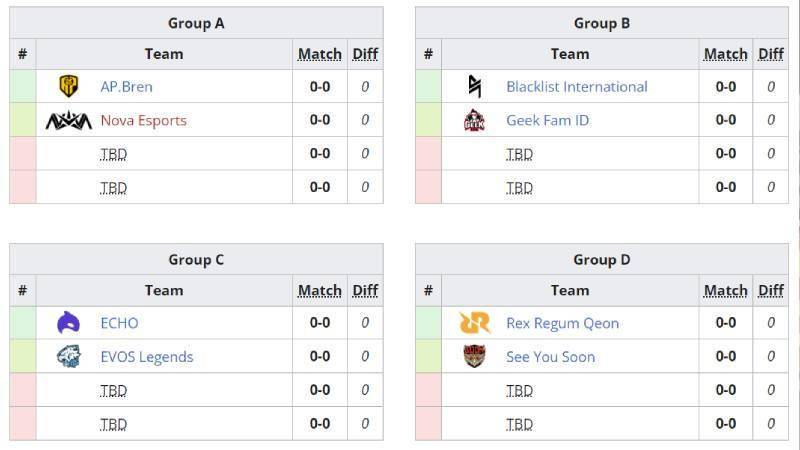
Task: Open the Rex Regum Qeon link
Action: pos(562,323)
